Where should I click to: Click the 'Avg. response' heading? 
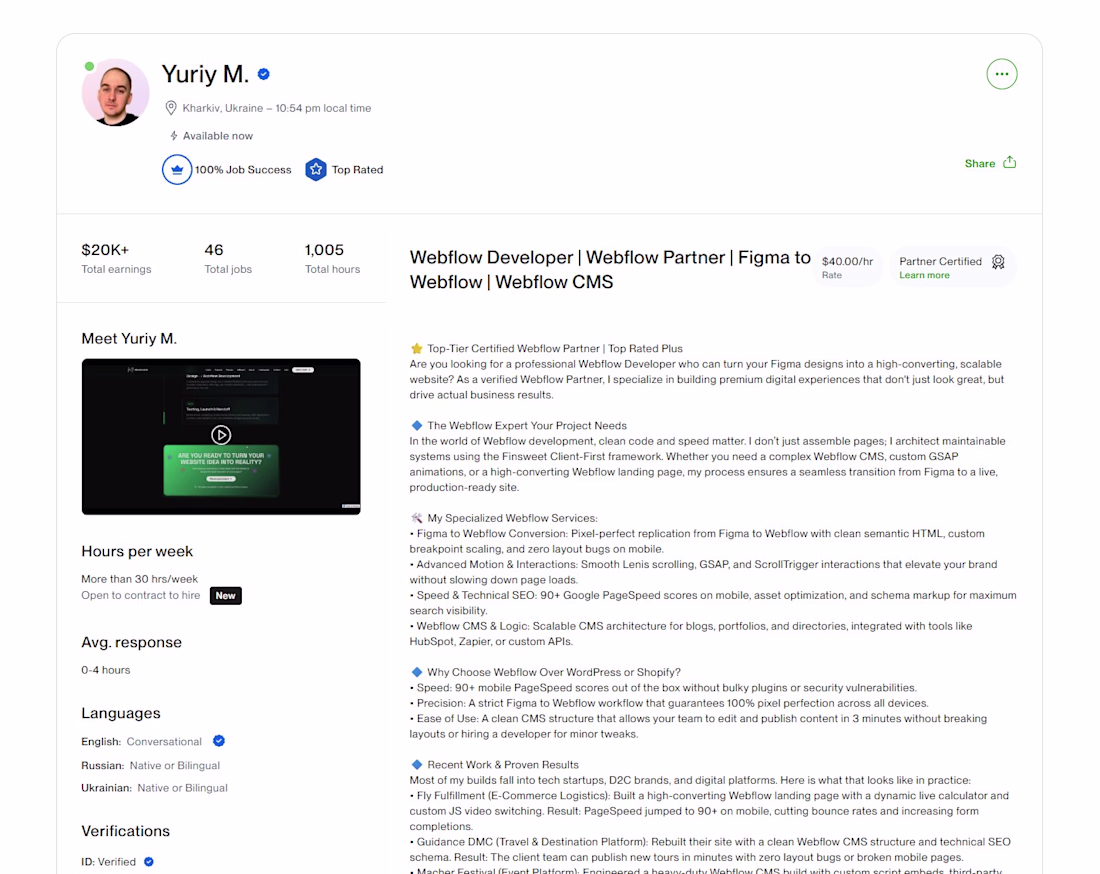pyautogui.click(x=131, y=643)
